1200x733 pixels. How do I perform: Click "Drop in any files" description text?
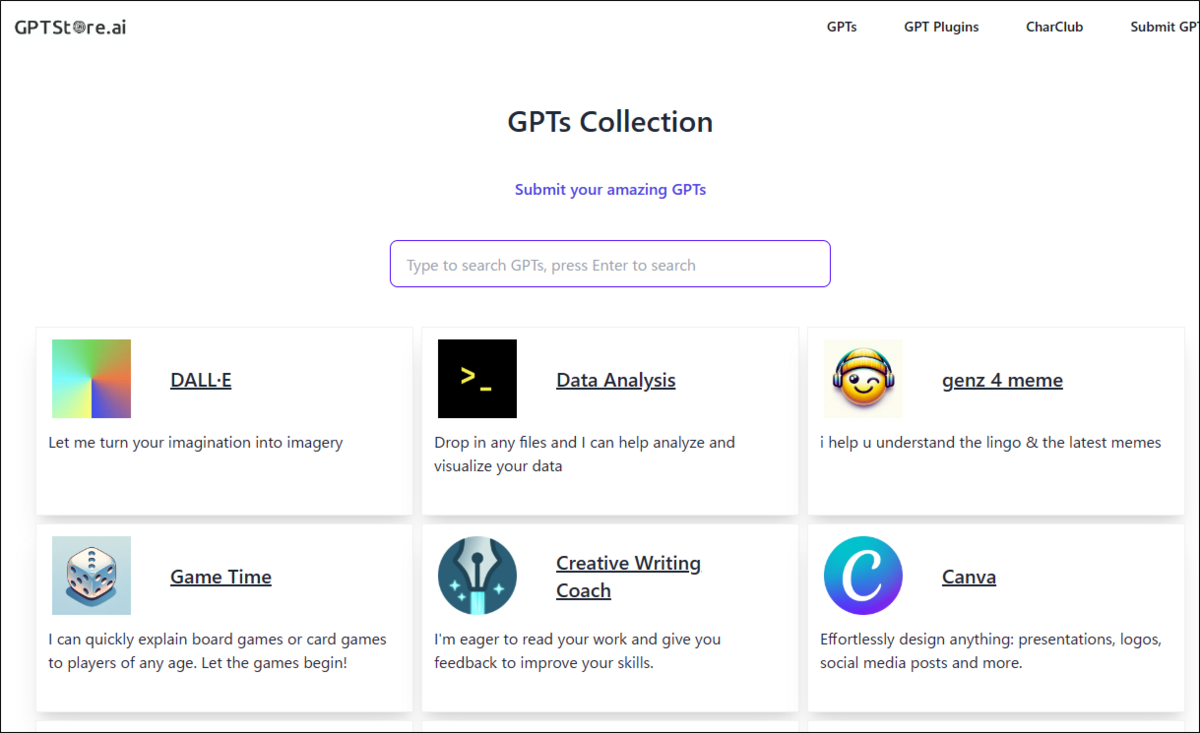tap(584, 454)
